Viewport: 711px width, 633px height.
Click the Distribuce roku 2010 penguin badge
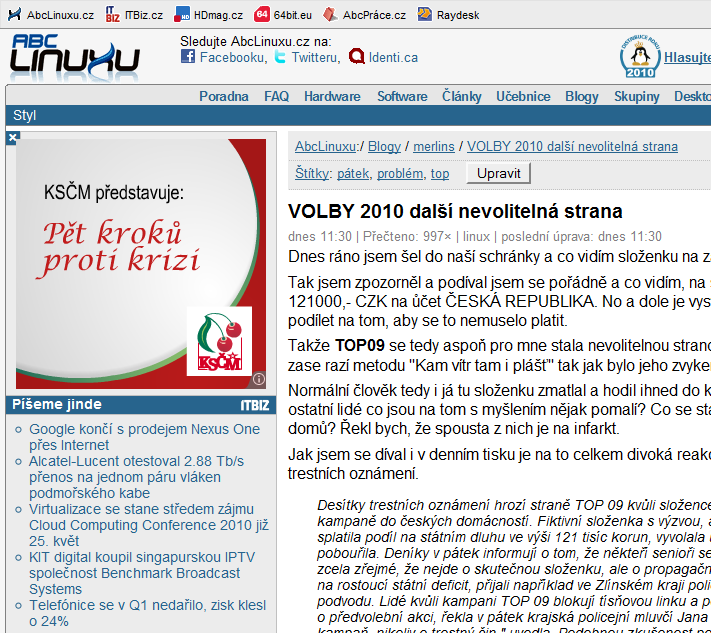click(x=640, y=56)
